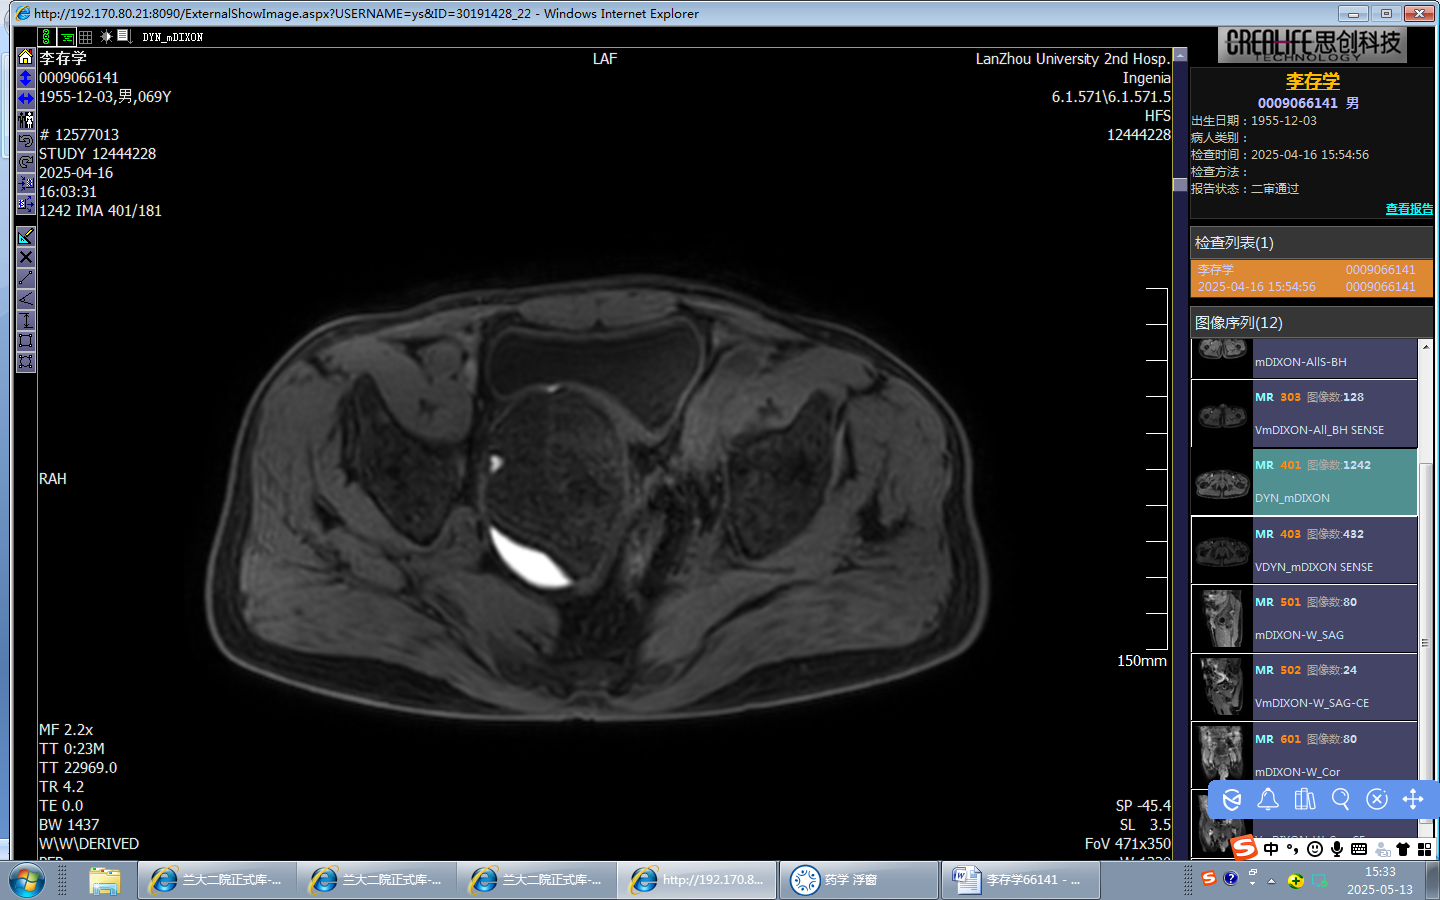Flip the image horizontally with the blue left-right arrow
The width and height of the screenshot is (1440, 900).
point(26,98)
